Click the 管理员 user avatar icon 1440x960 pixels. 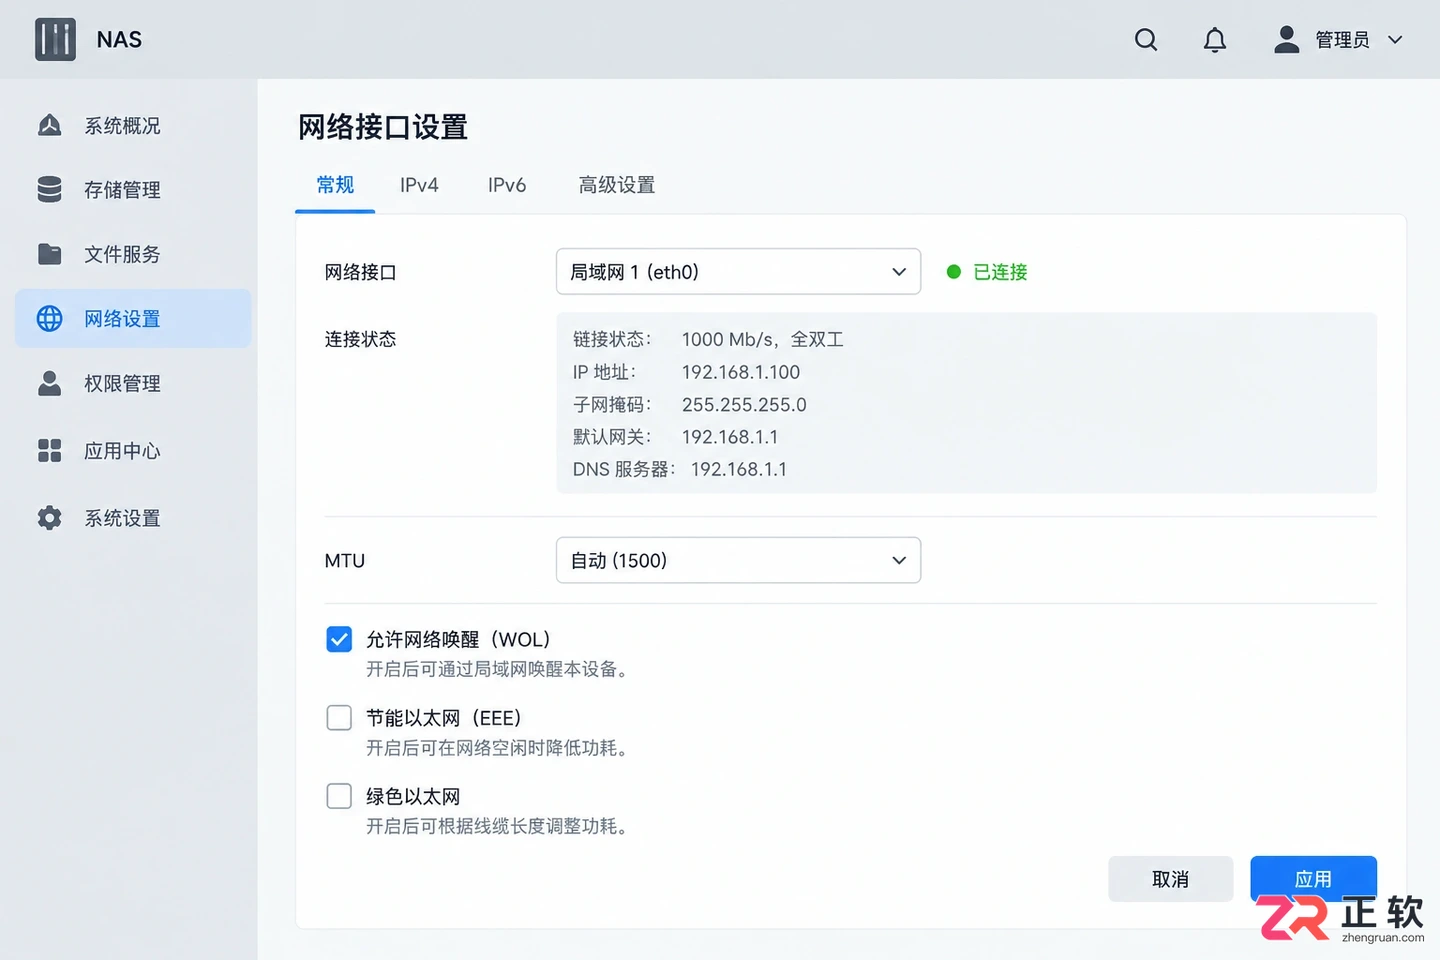(x=1287, y=39)
